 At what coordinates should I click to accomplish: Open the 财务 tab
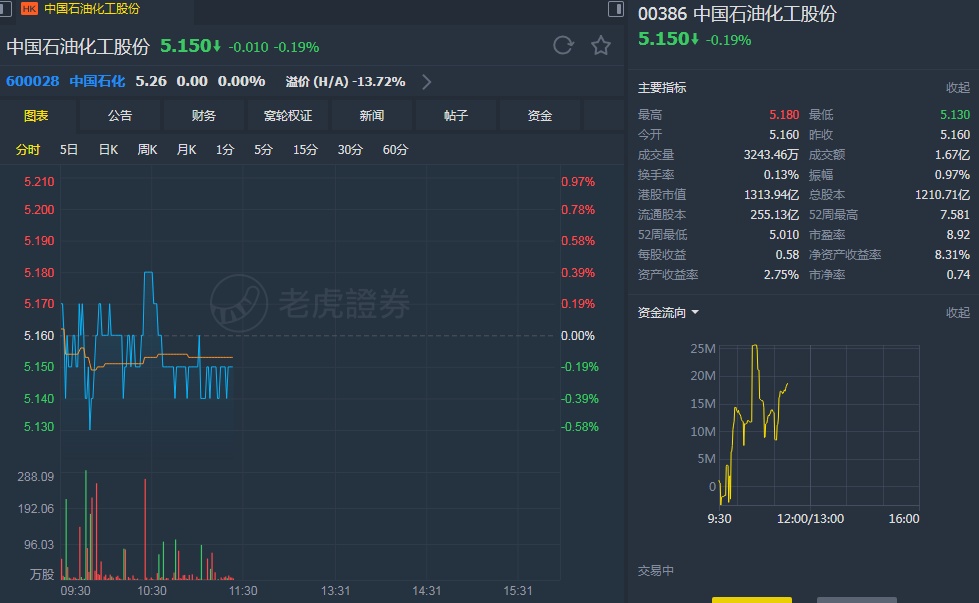coord(204,115)
